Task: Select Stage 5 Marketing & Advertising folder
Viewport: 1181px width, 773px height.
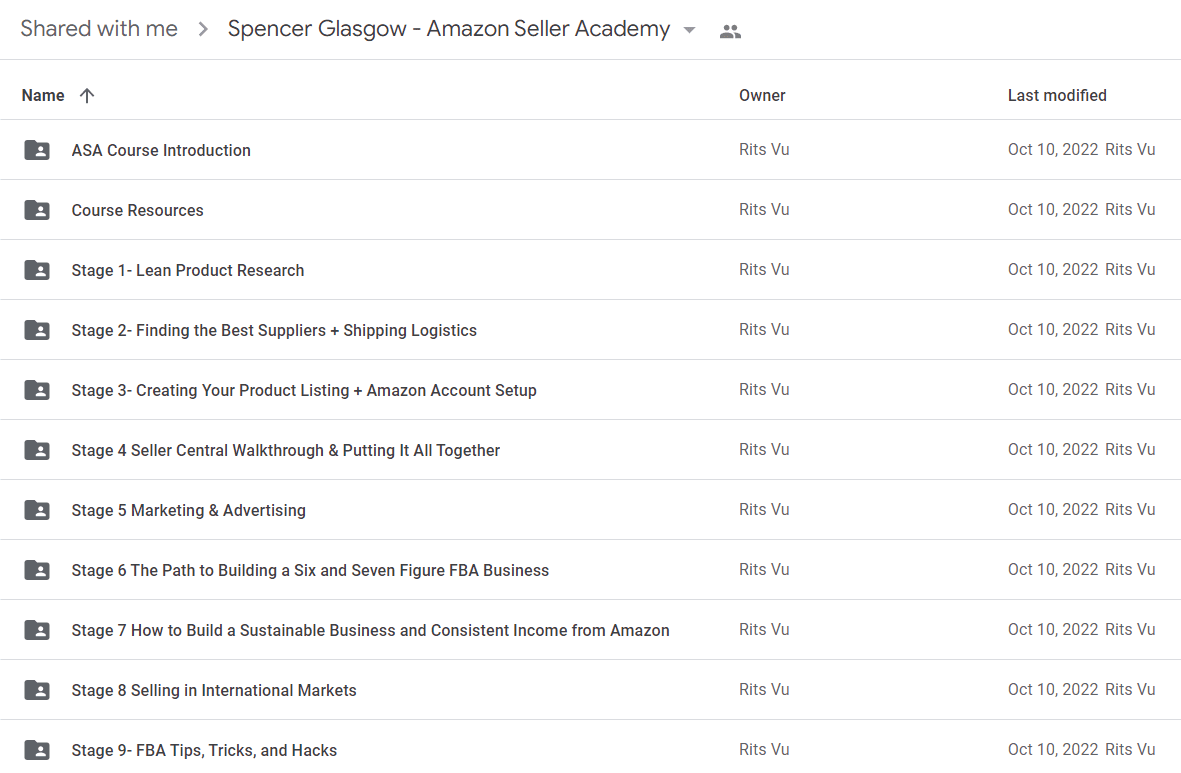Action: click(x=188, y=510)
